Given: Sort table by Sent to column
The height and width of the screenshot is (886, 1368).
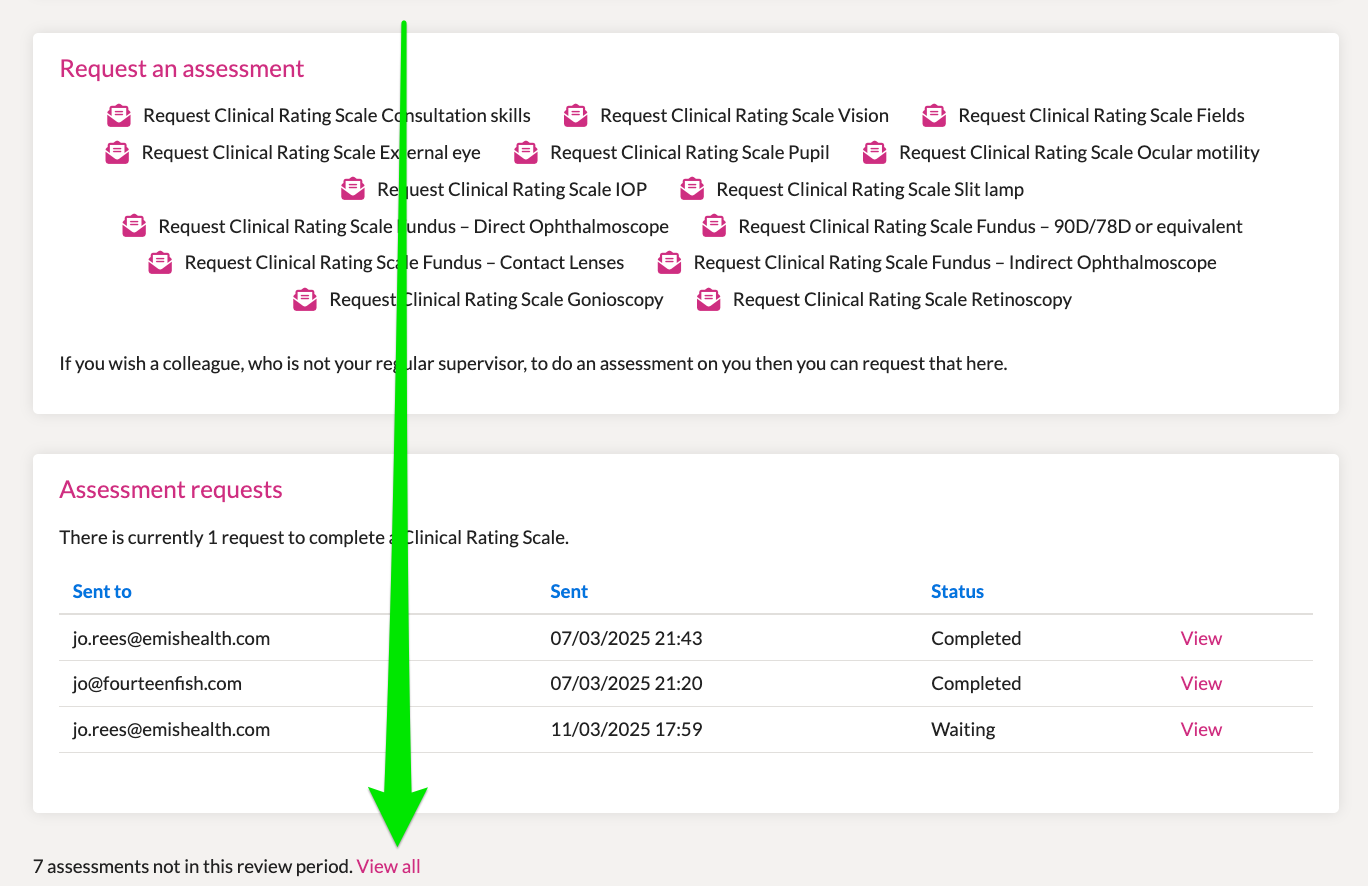Looking at the screenshot, I should point(102,591).
